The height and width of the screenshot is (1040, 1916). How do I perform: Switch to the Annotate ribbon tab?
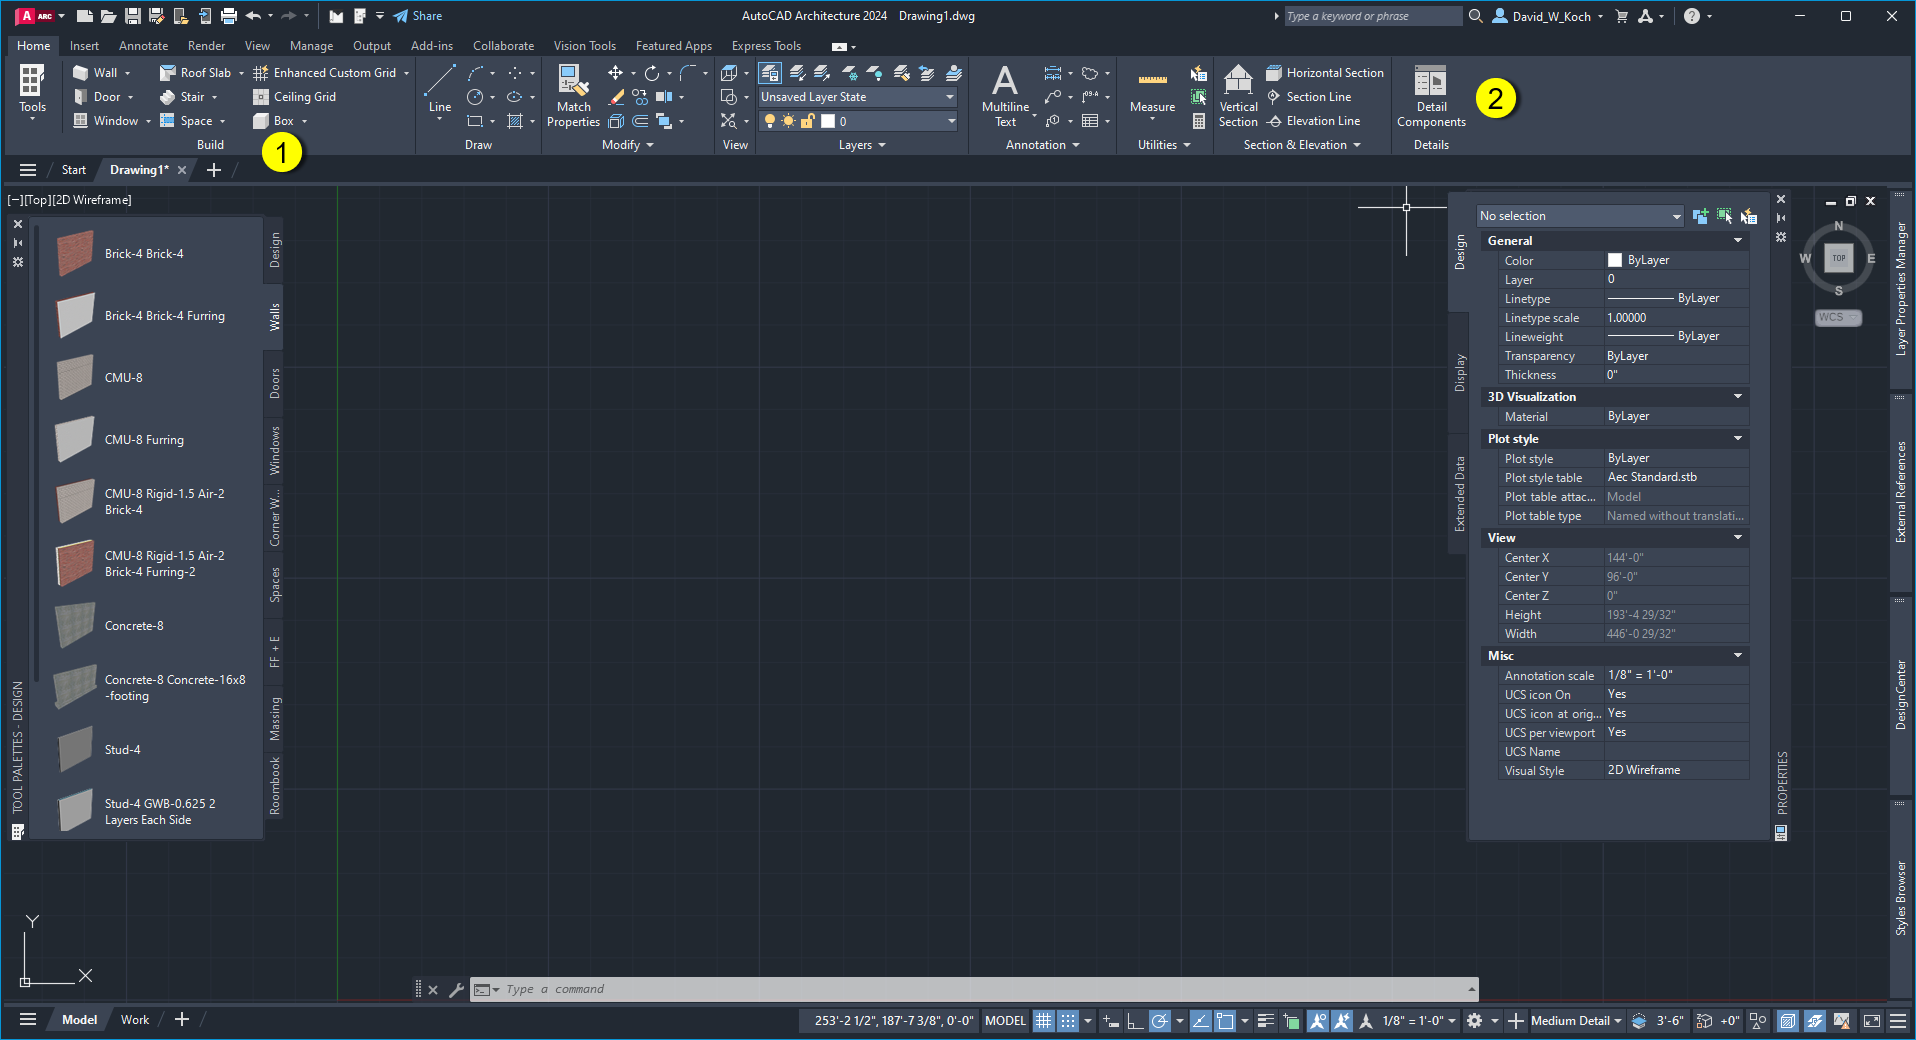click(x=143, y=45)
